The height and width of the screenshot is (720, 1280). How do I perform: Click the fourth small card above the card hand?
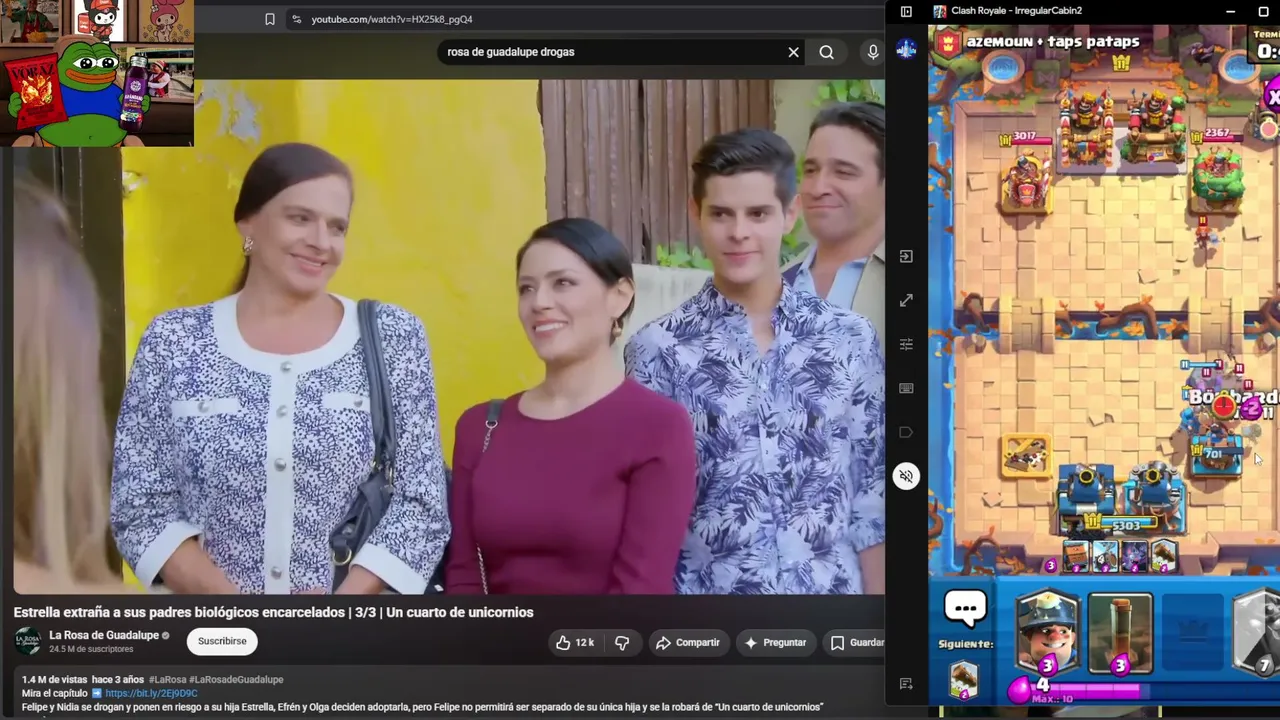[1164, 555]
